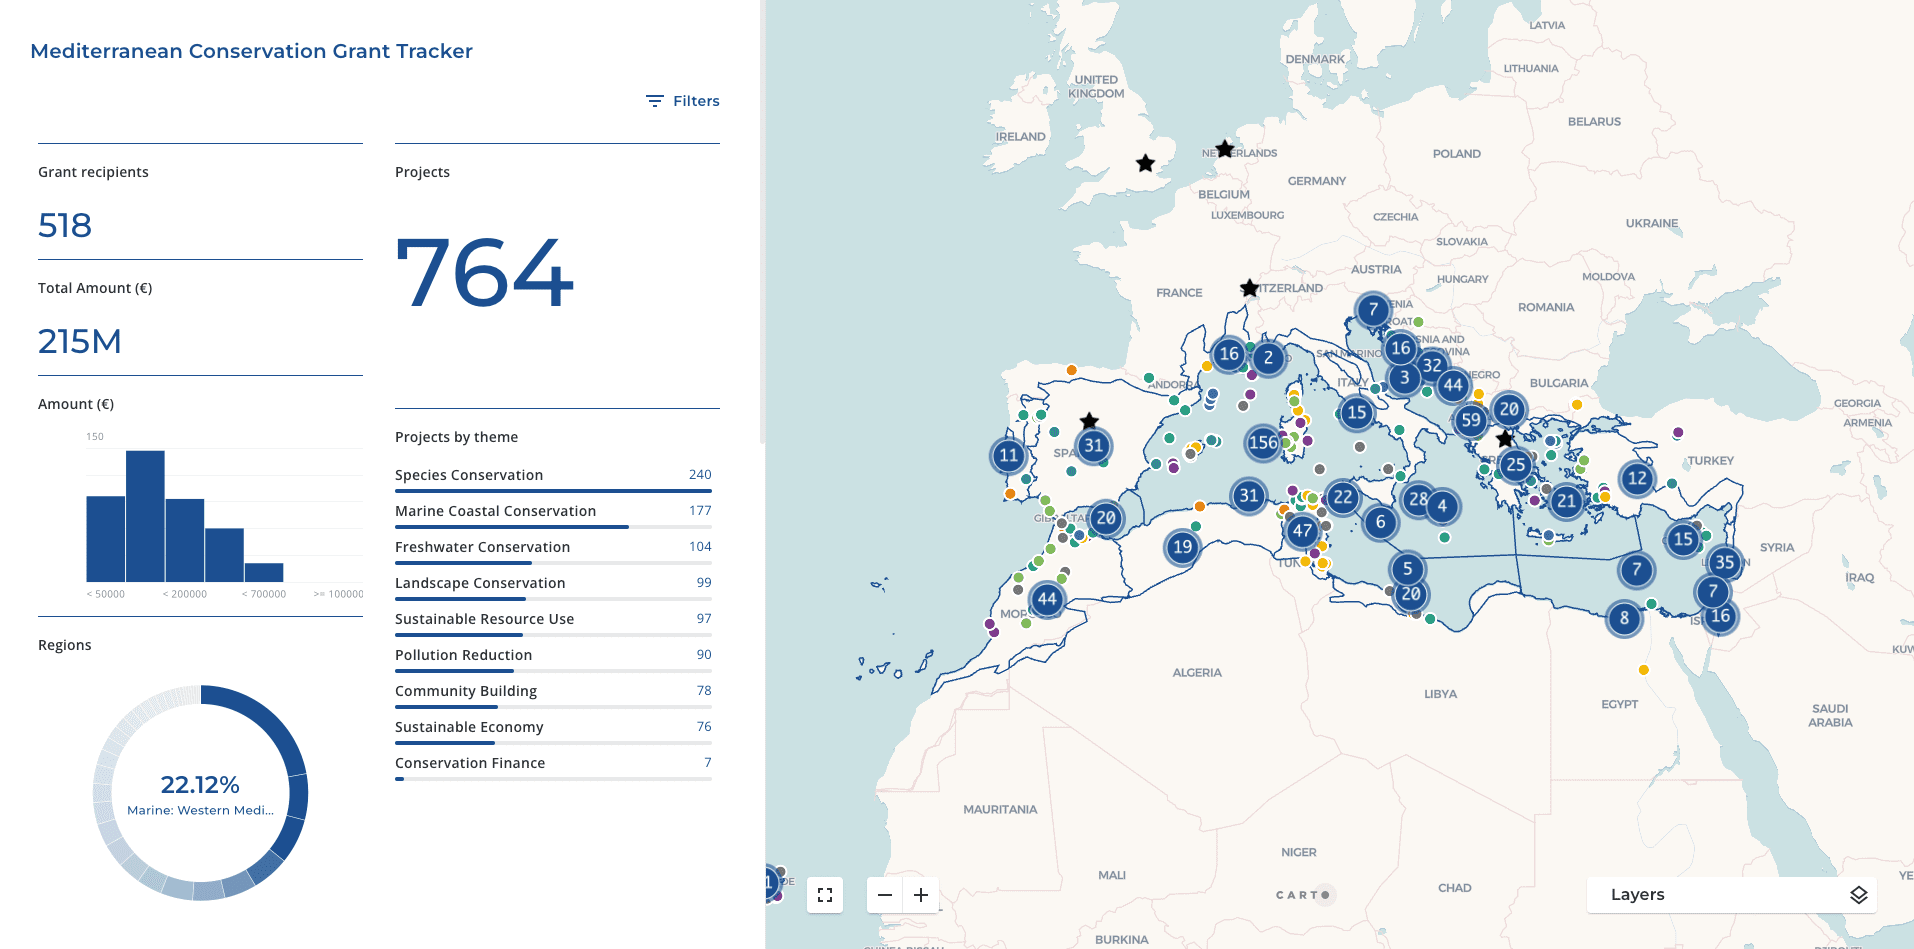Viewport: 1914px width, 949px height.
Task: Click the star marker in Greece
Action: tap(1504, 437)
